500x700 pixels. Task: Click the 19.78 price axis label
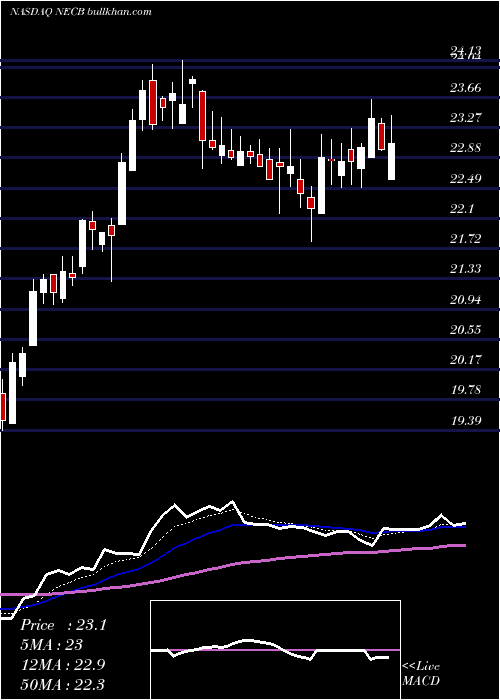pyautogui.click(x=466, y=390)
